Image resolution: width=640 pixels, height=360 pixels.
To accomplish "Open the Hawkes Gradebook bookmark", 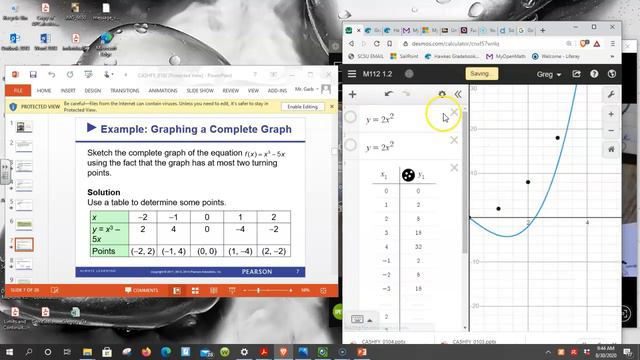I will (x=452, y=56).
